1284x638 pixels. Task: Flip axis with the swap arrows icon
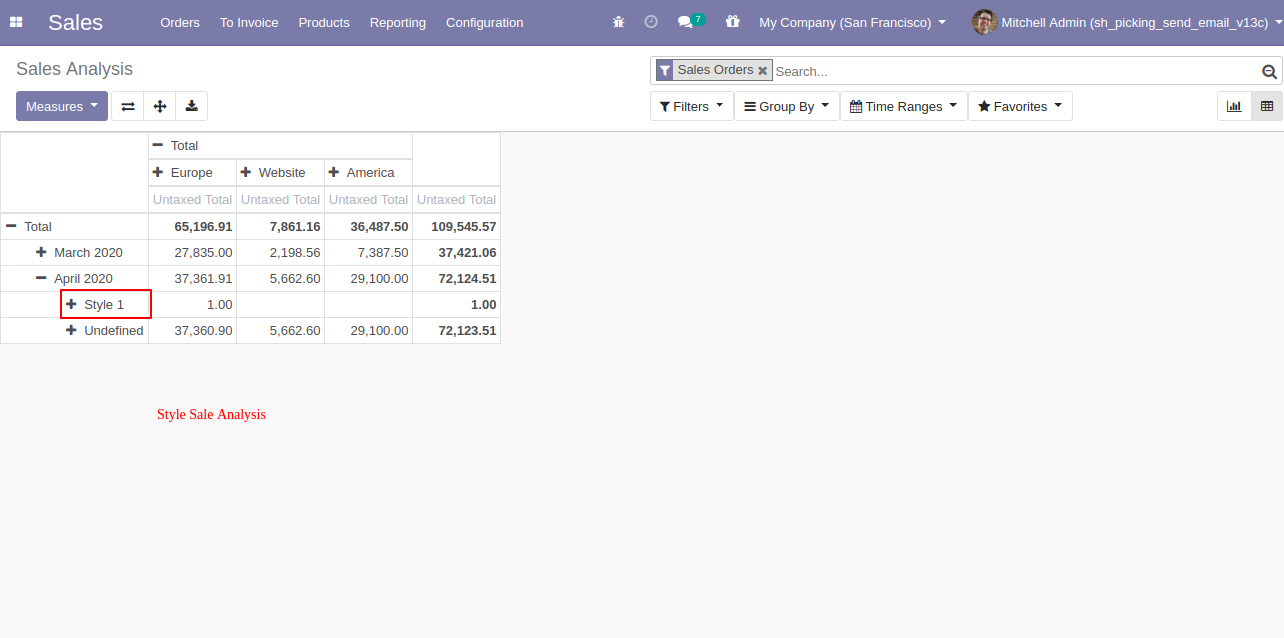click(x=128, y=106)
